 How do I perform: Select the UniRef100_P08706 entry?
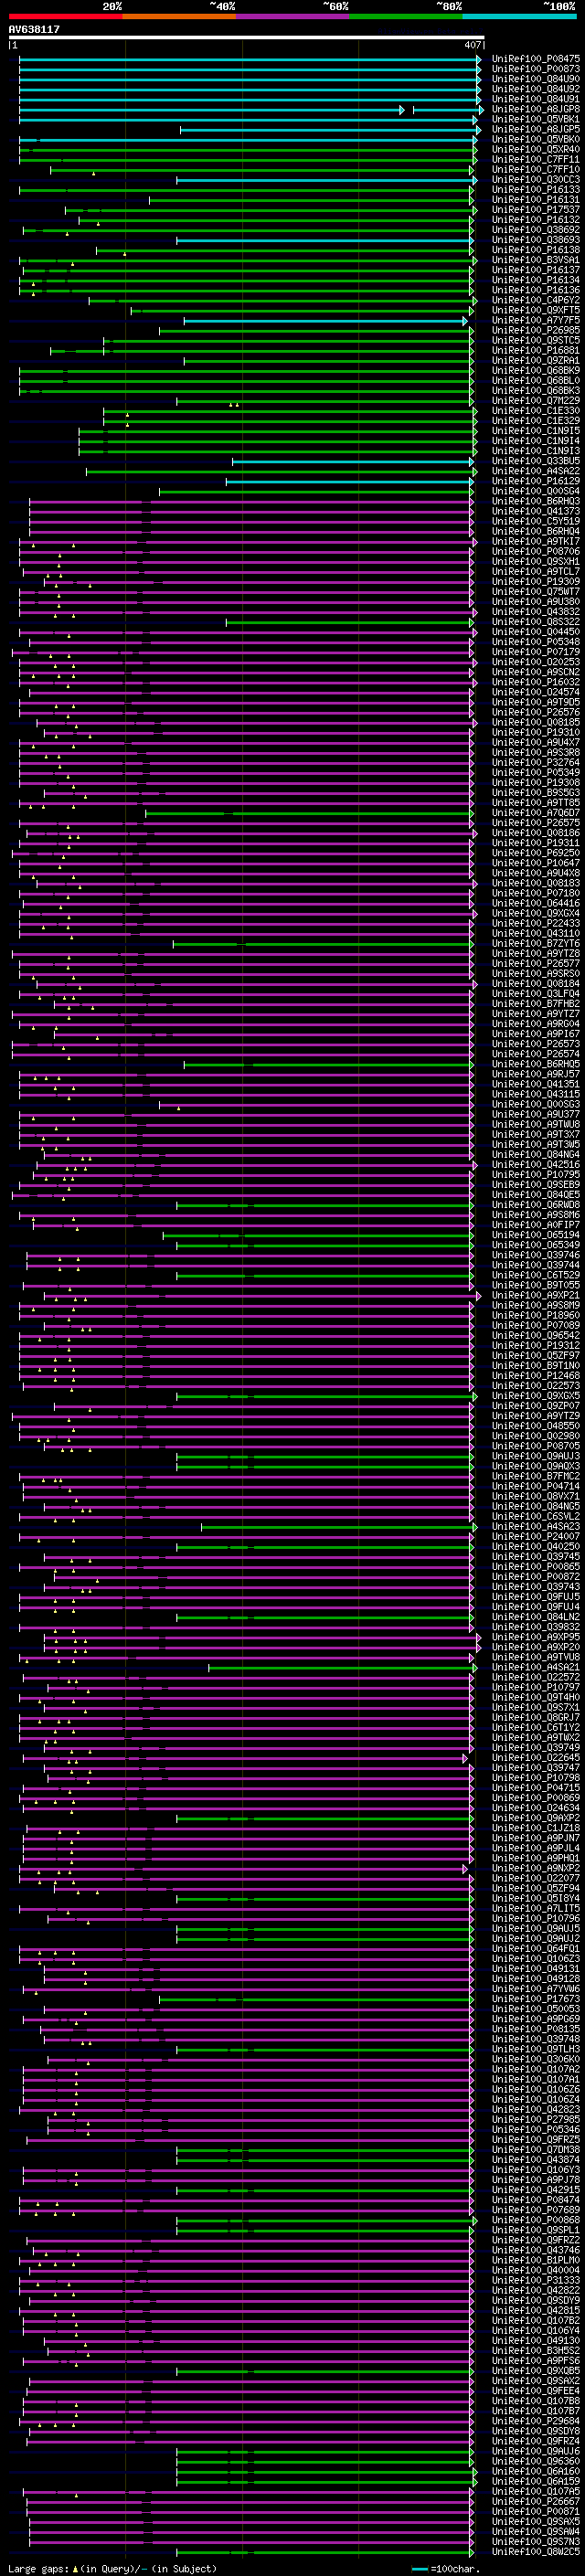[x=536, y=552]
